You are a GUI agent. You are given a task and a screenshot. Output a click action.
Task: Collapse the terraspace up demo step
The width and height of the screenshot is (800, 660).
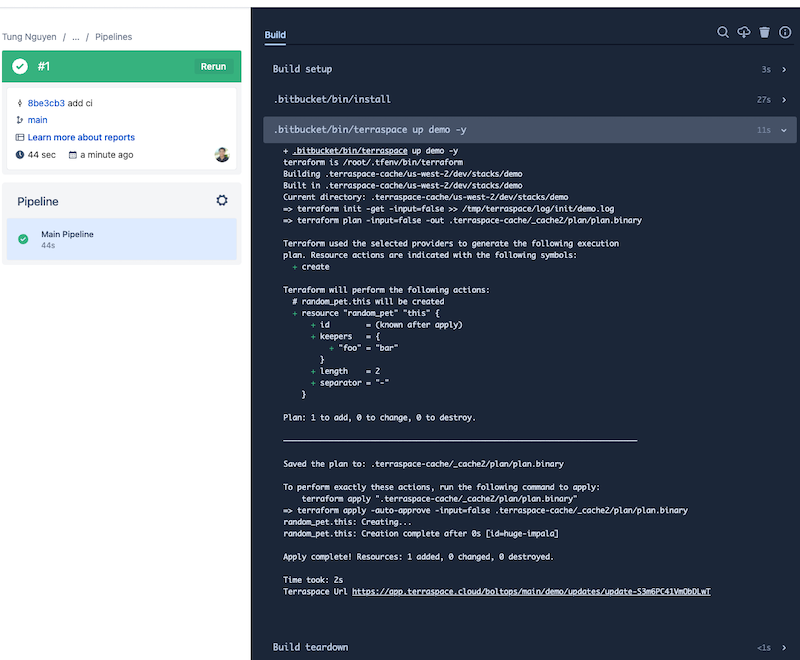tap(530, 130)
